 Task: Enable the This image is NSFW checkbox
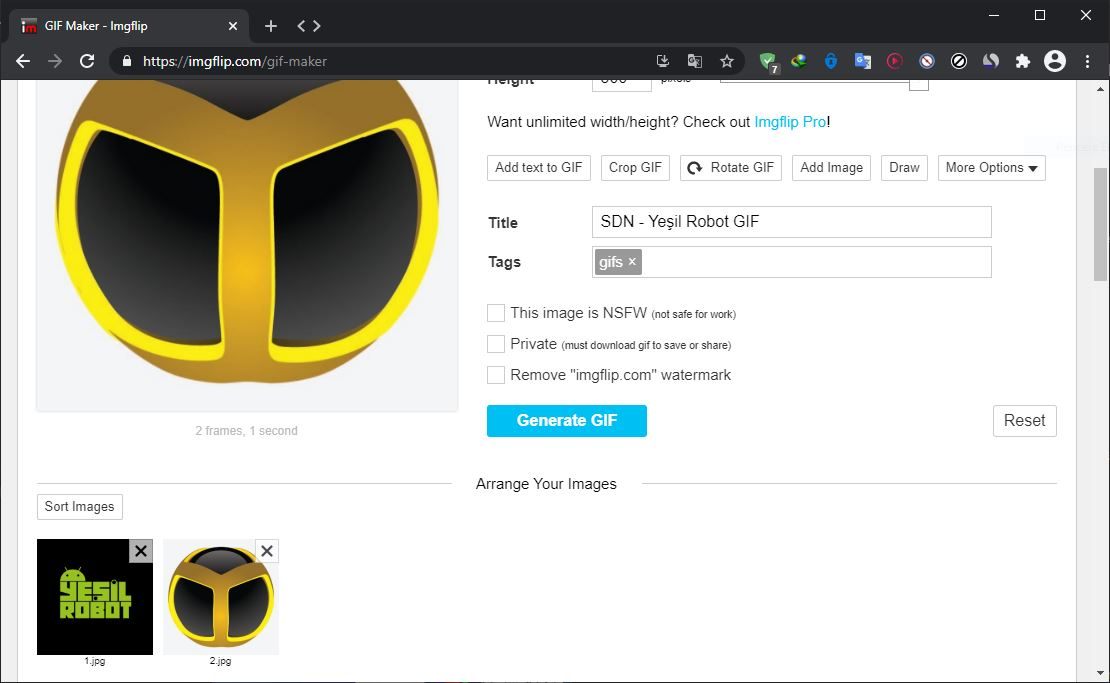[496, 313]
